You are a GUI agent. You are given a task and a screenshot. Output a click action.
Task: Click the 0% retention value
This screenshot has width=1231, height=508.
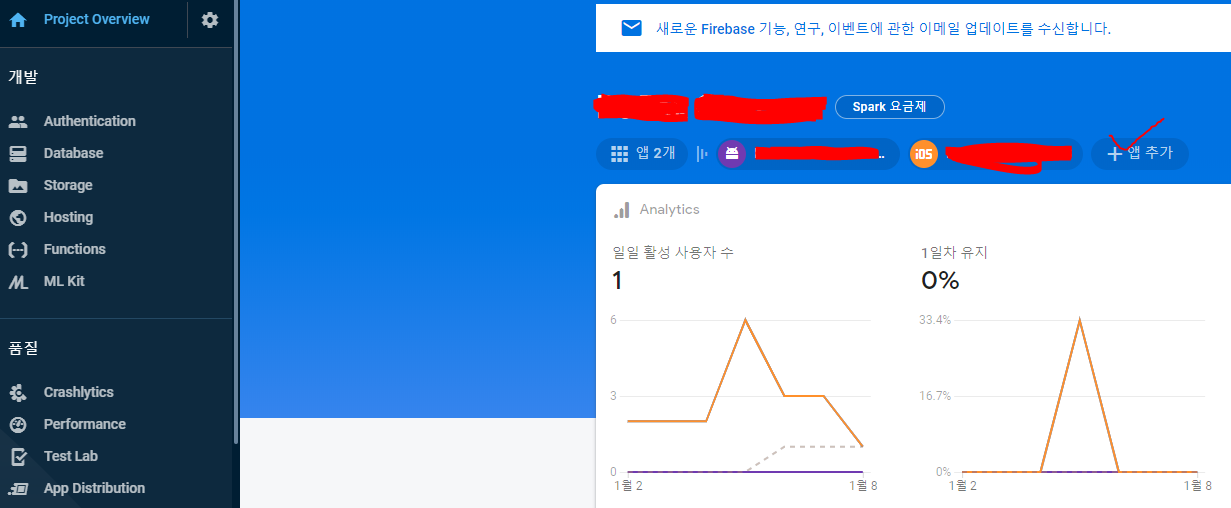click(940, 281)
